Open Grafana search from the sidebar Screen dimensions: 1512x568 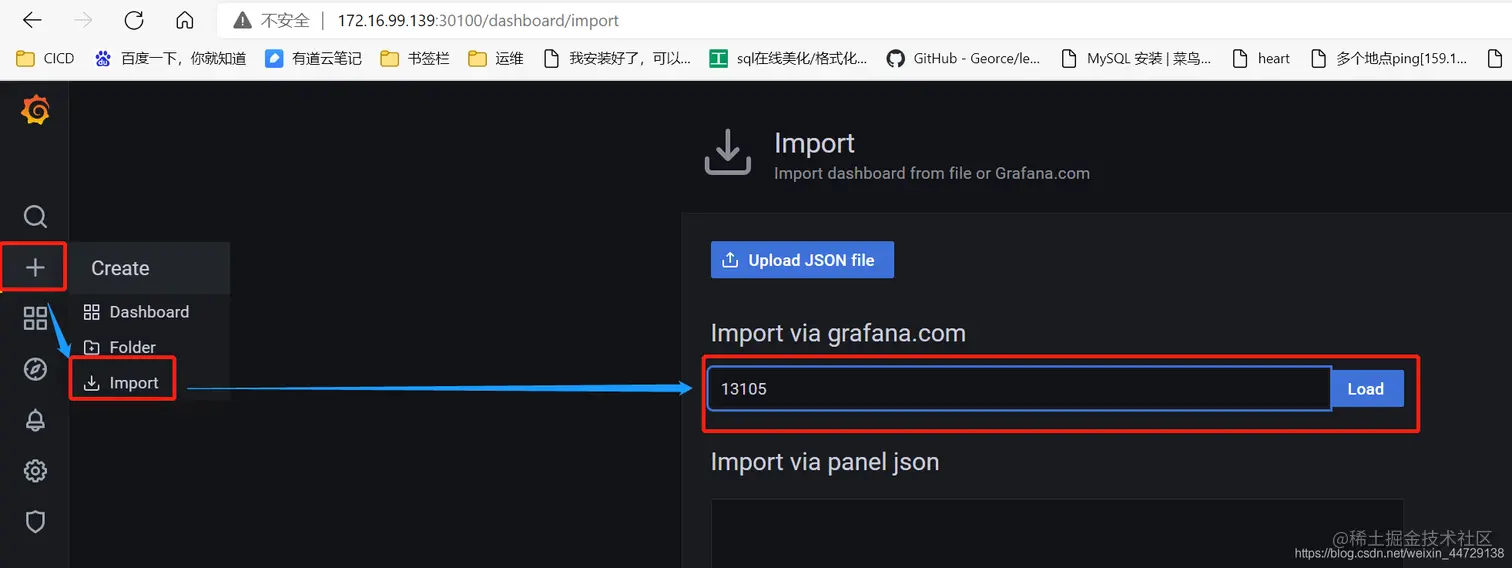(x=35, y=217)
